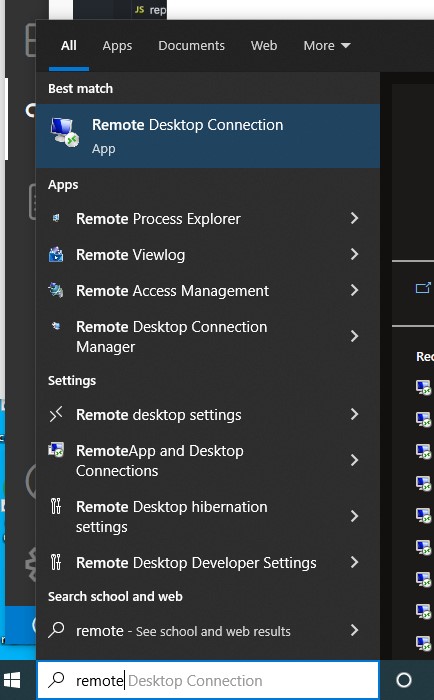Expand Remote Access Management options arrow

point(355,290)
